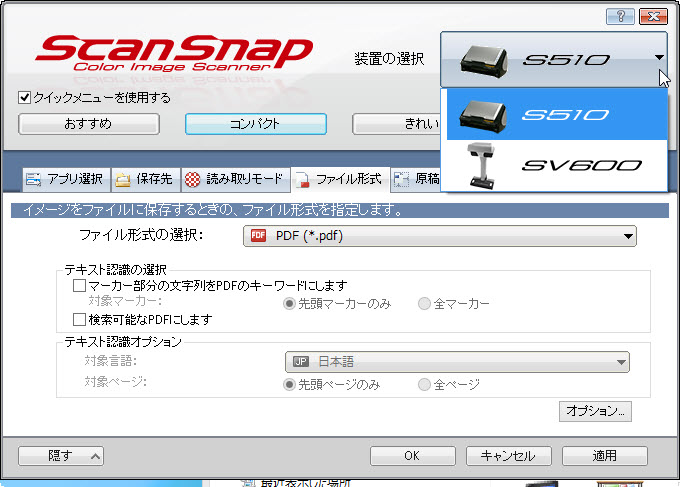Image resolution: width=680 pixels, height=487 pixels.
Task: Click the help question mark button
Action: pyautogui.click(x=620, y=16)
